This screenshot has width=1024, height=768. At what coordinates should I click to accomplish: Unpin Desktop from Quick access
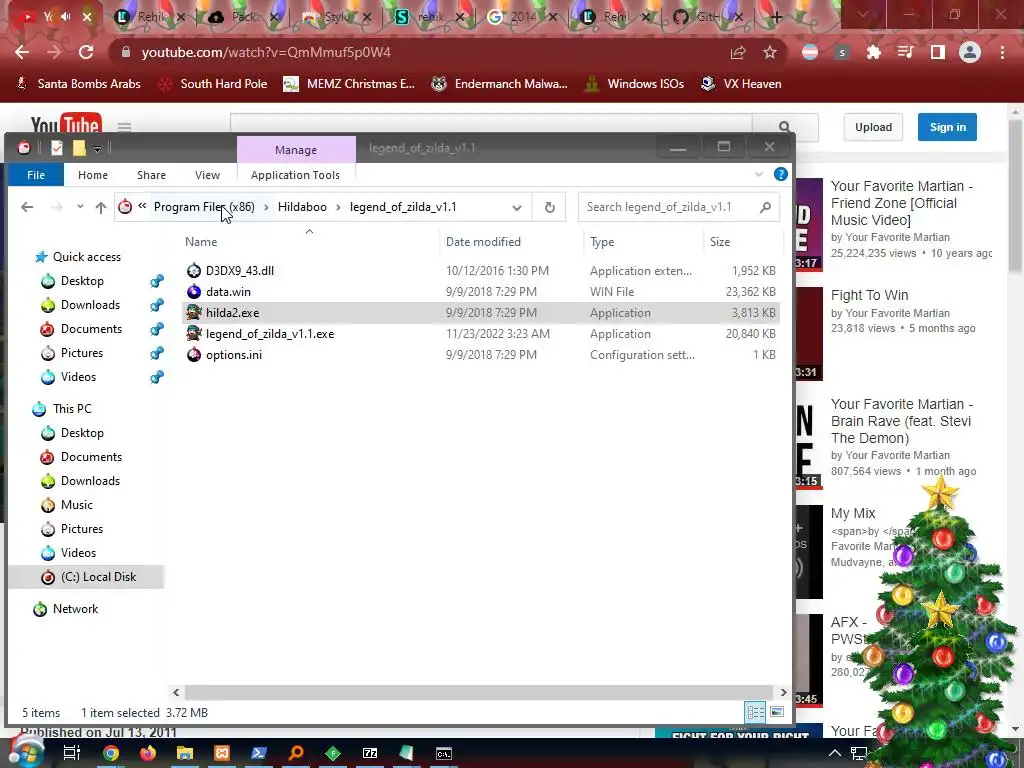pyautogui.click(x=157, y=281)
